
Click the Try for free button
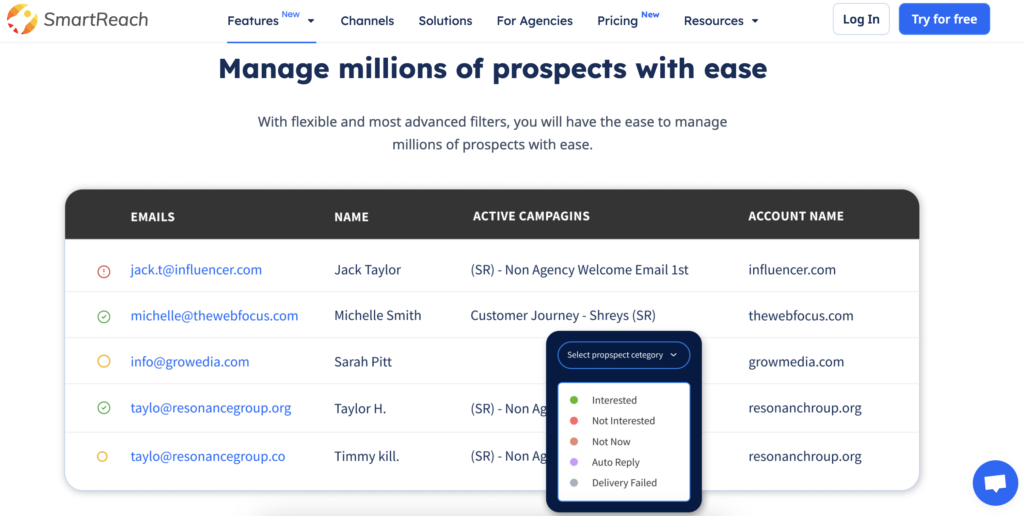[944, 19]
